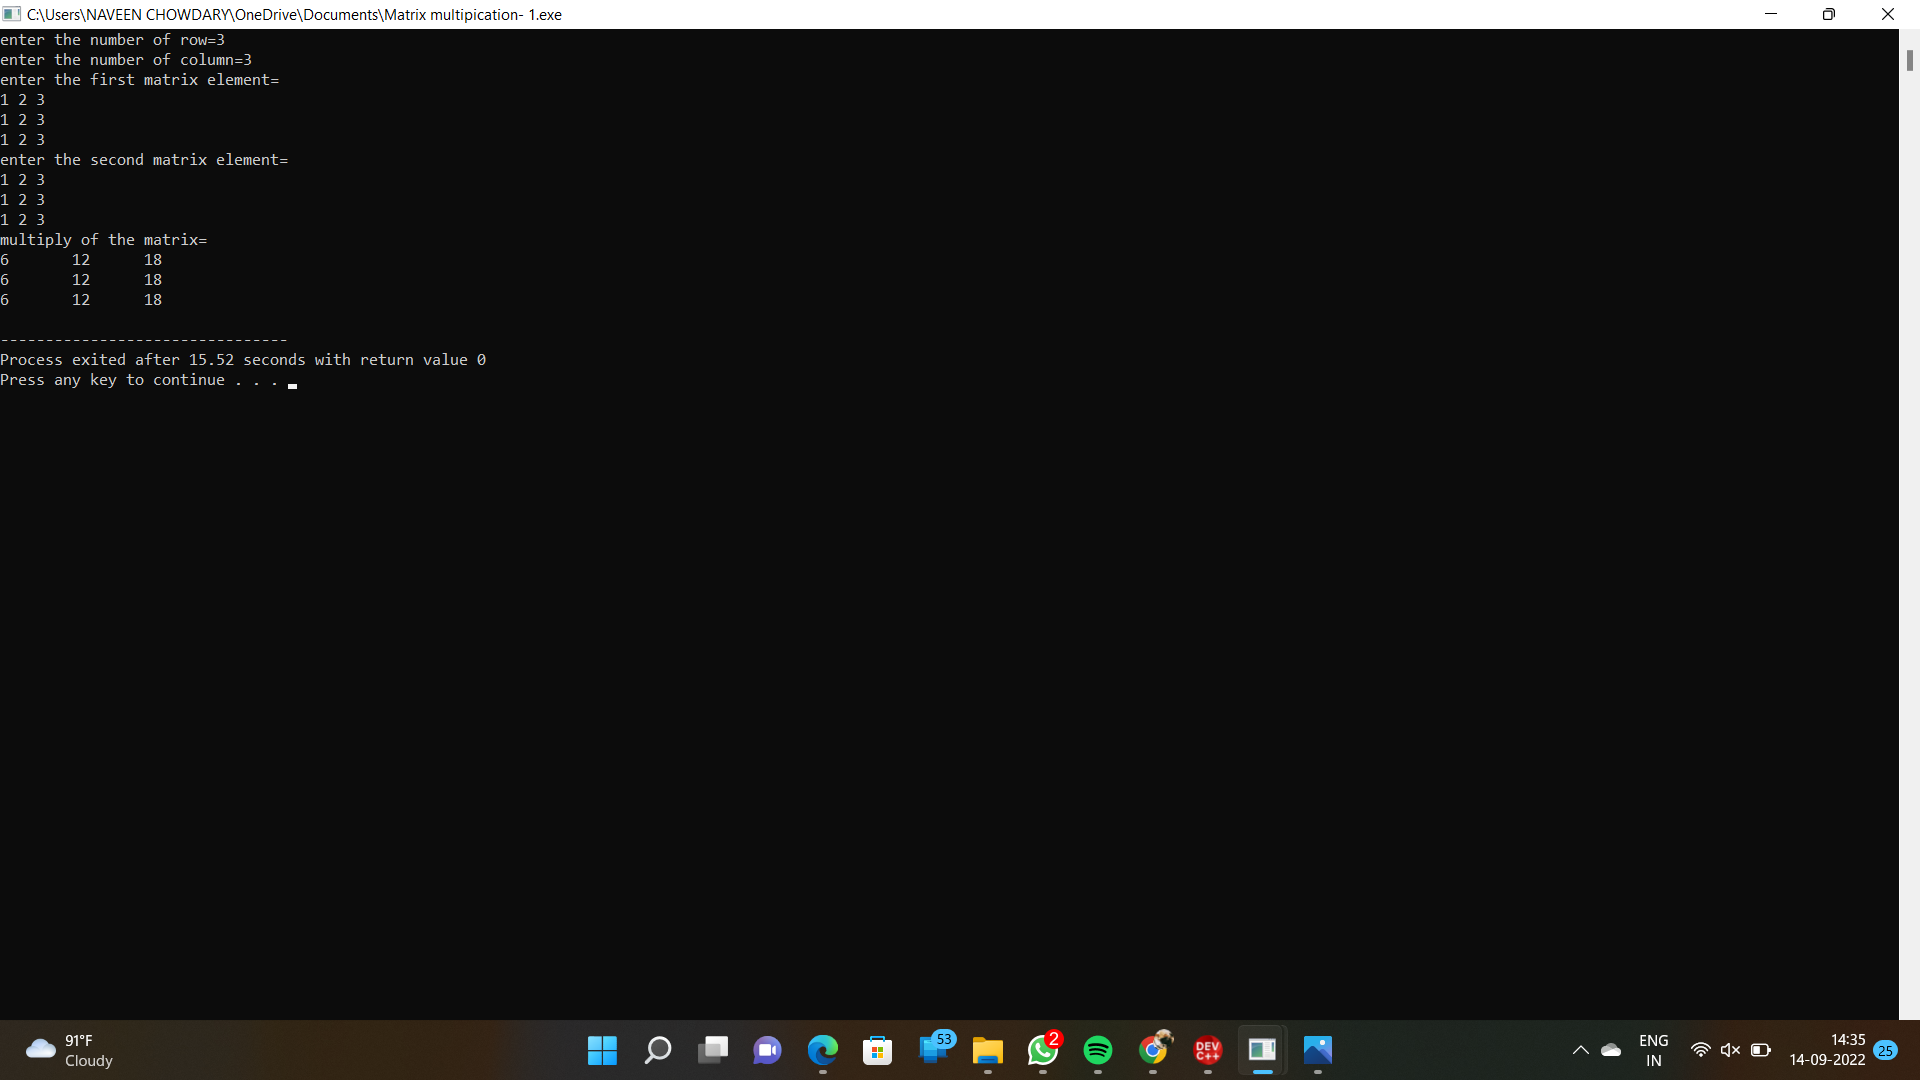The height and width of the screenshot is (1080, 1920).
Task: Toggle Task View on the taskbar
Action: point(712,1051)
